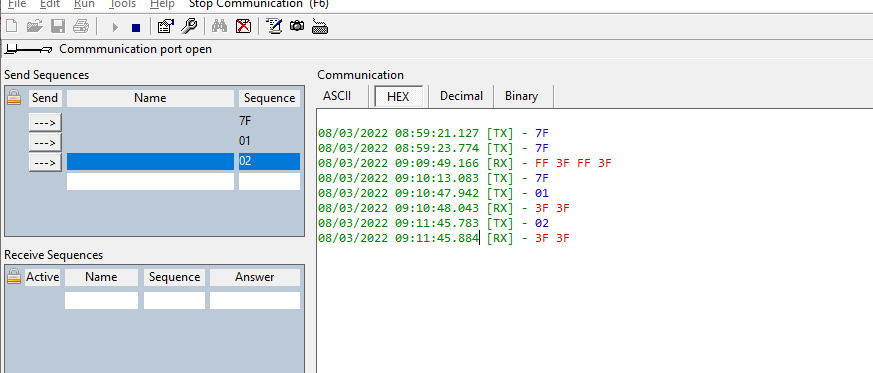Click the 08:59:21.127 TX log line

coord(434,134)
